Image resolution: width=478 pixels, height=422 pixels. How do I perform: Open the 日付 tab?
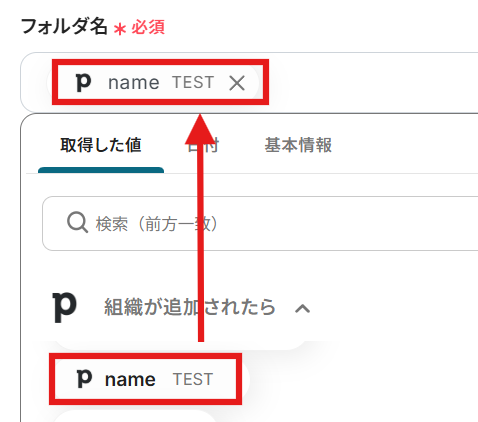tap(203, 145)
